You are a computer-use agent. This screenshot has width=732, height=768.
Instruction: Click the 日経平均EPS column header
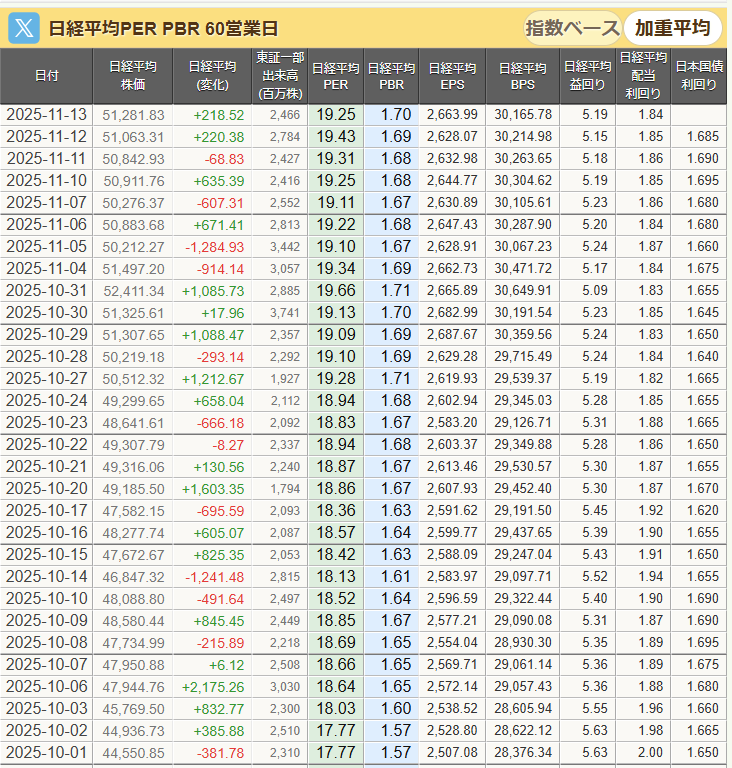452,76
